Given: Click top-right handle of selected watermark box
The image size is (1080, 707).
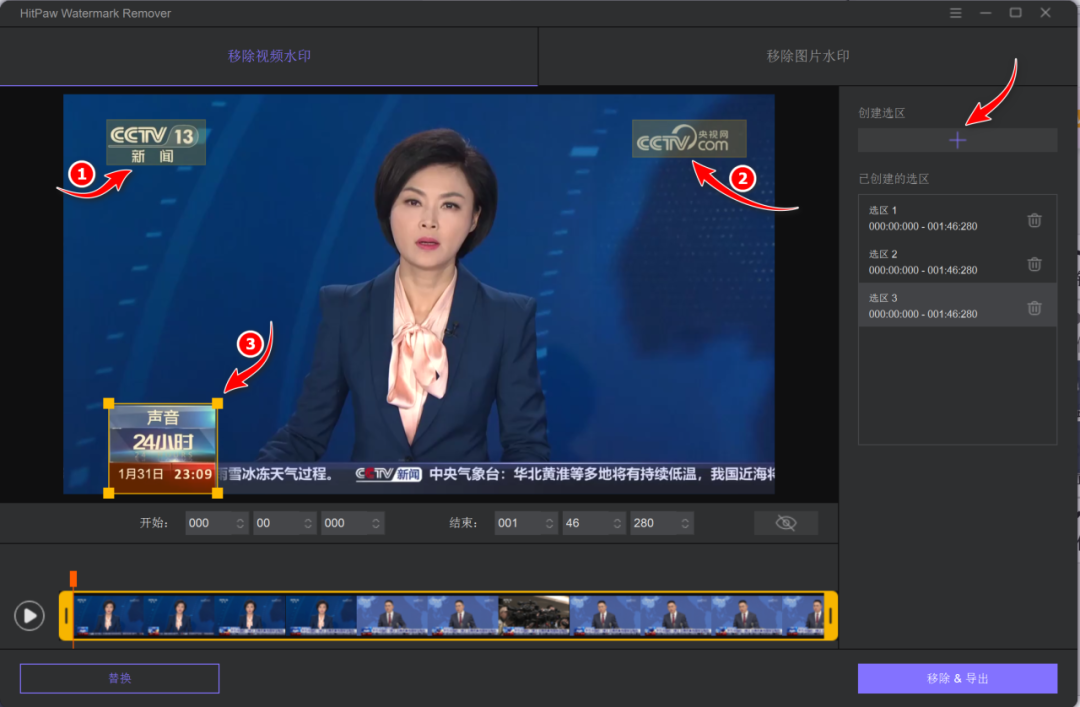Looking at the screenshot, I should (218, 404).
